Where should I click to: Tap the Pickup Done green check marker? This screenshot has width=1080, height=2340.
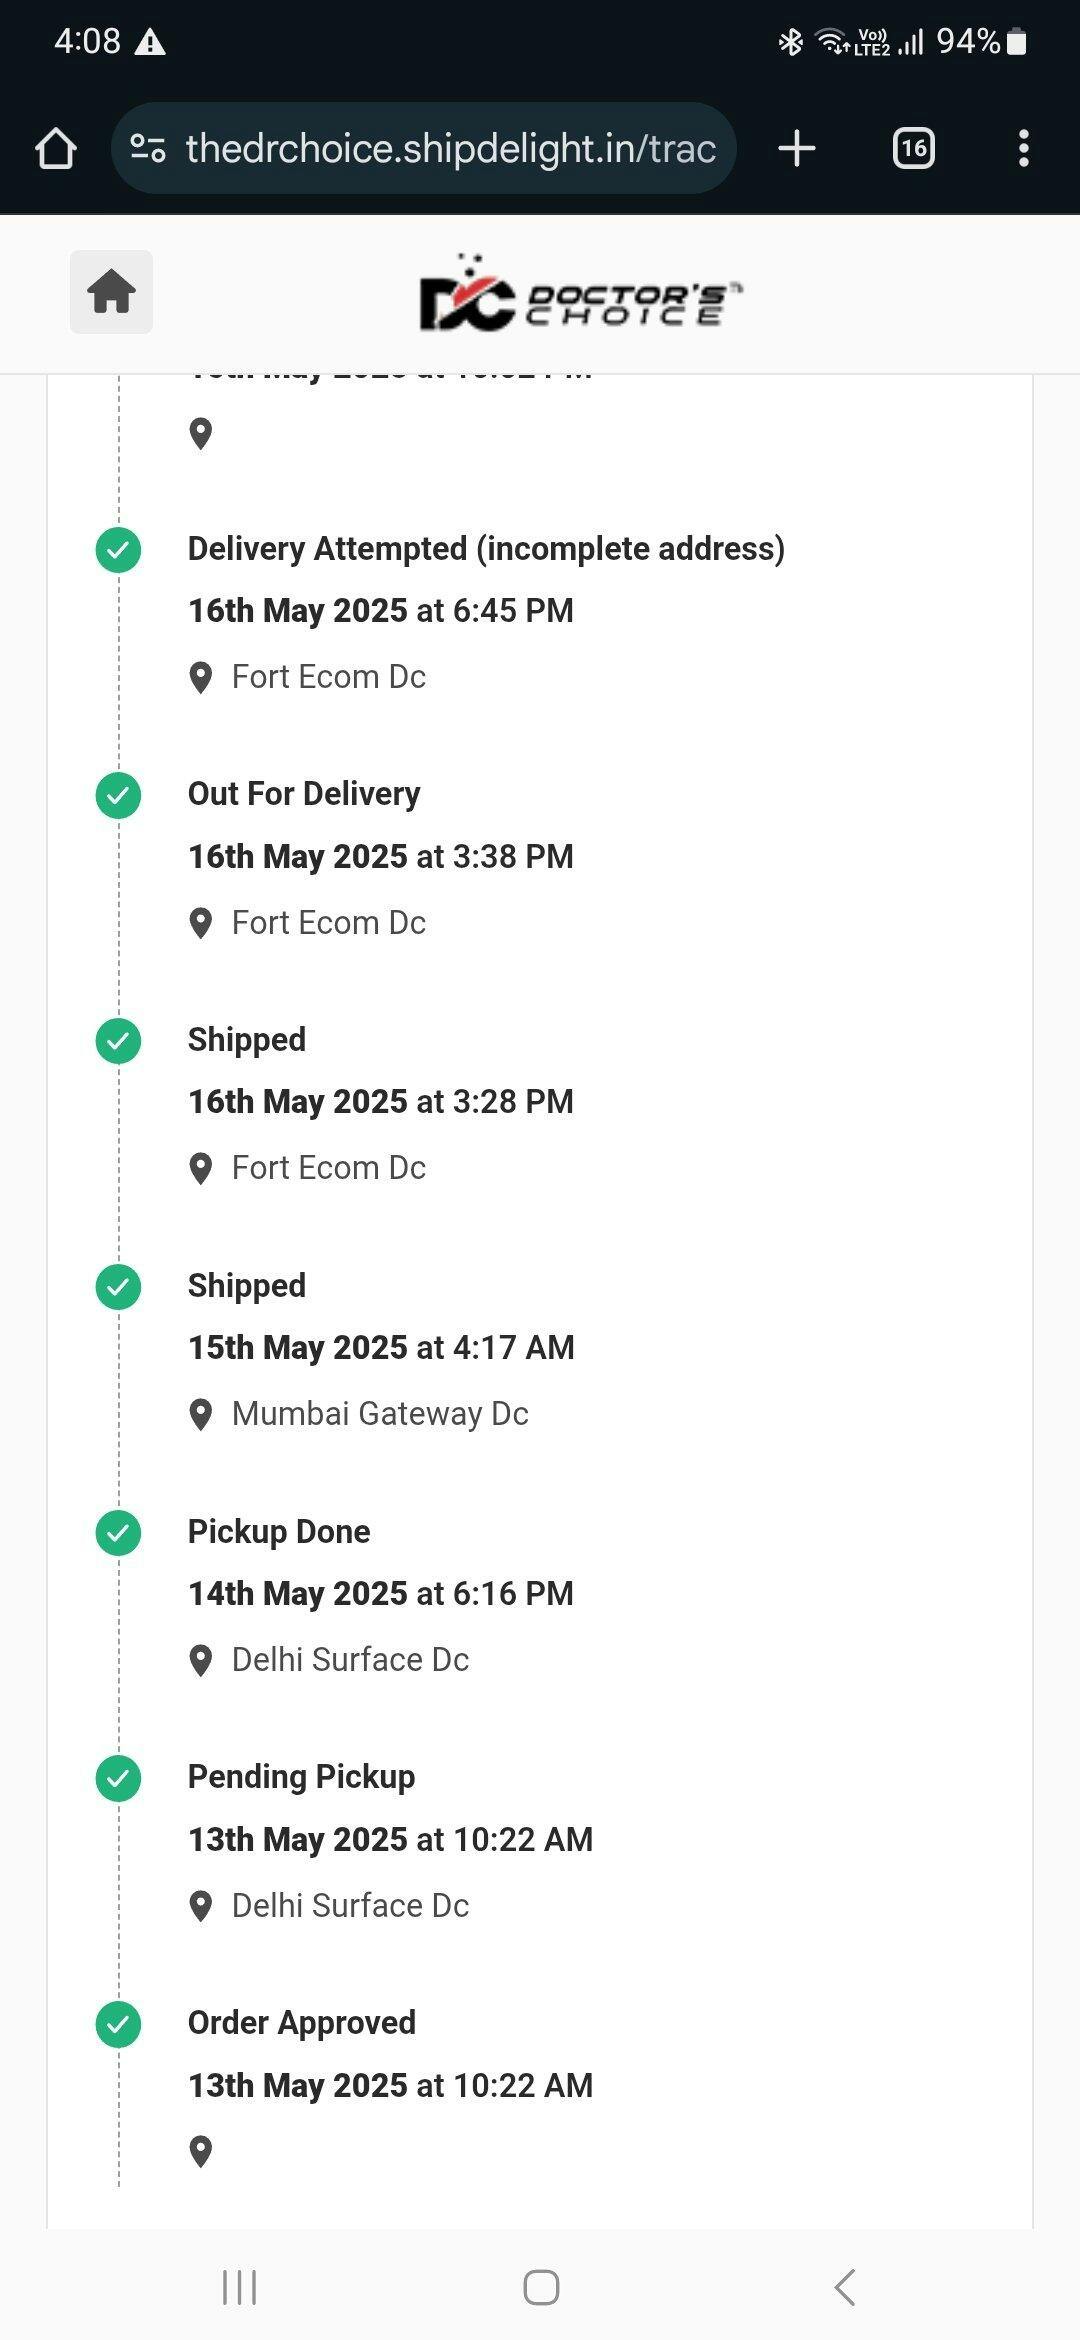(118, 1533)
